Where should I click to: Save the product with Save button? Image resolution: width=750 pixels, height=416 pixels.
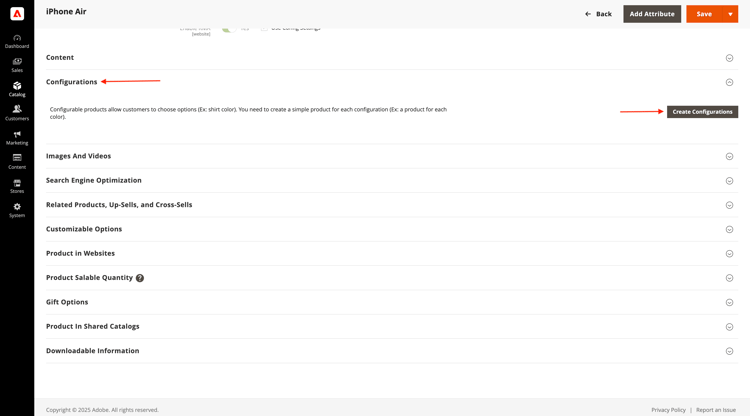704,14
